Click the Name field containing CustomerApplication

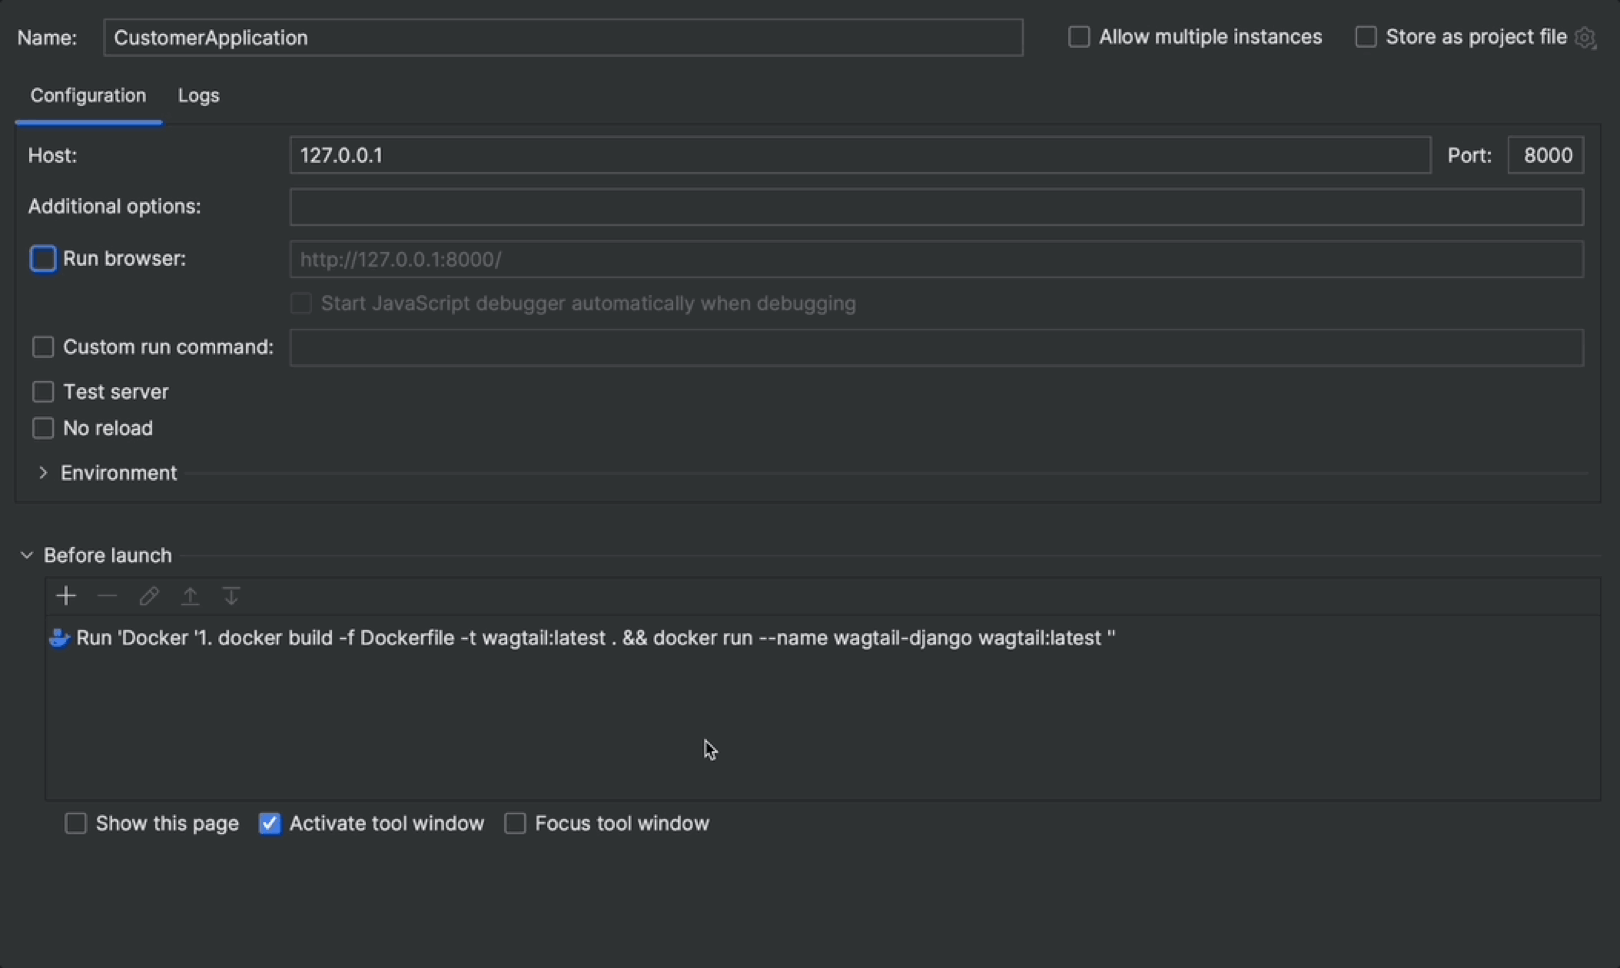(x=562, y=38)
